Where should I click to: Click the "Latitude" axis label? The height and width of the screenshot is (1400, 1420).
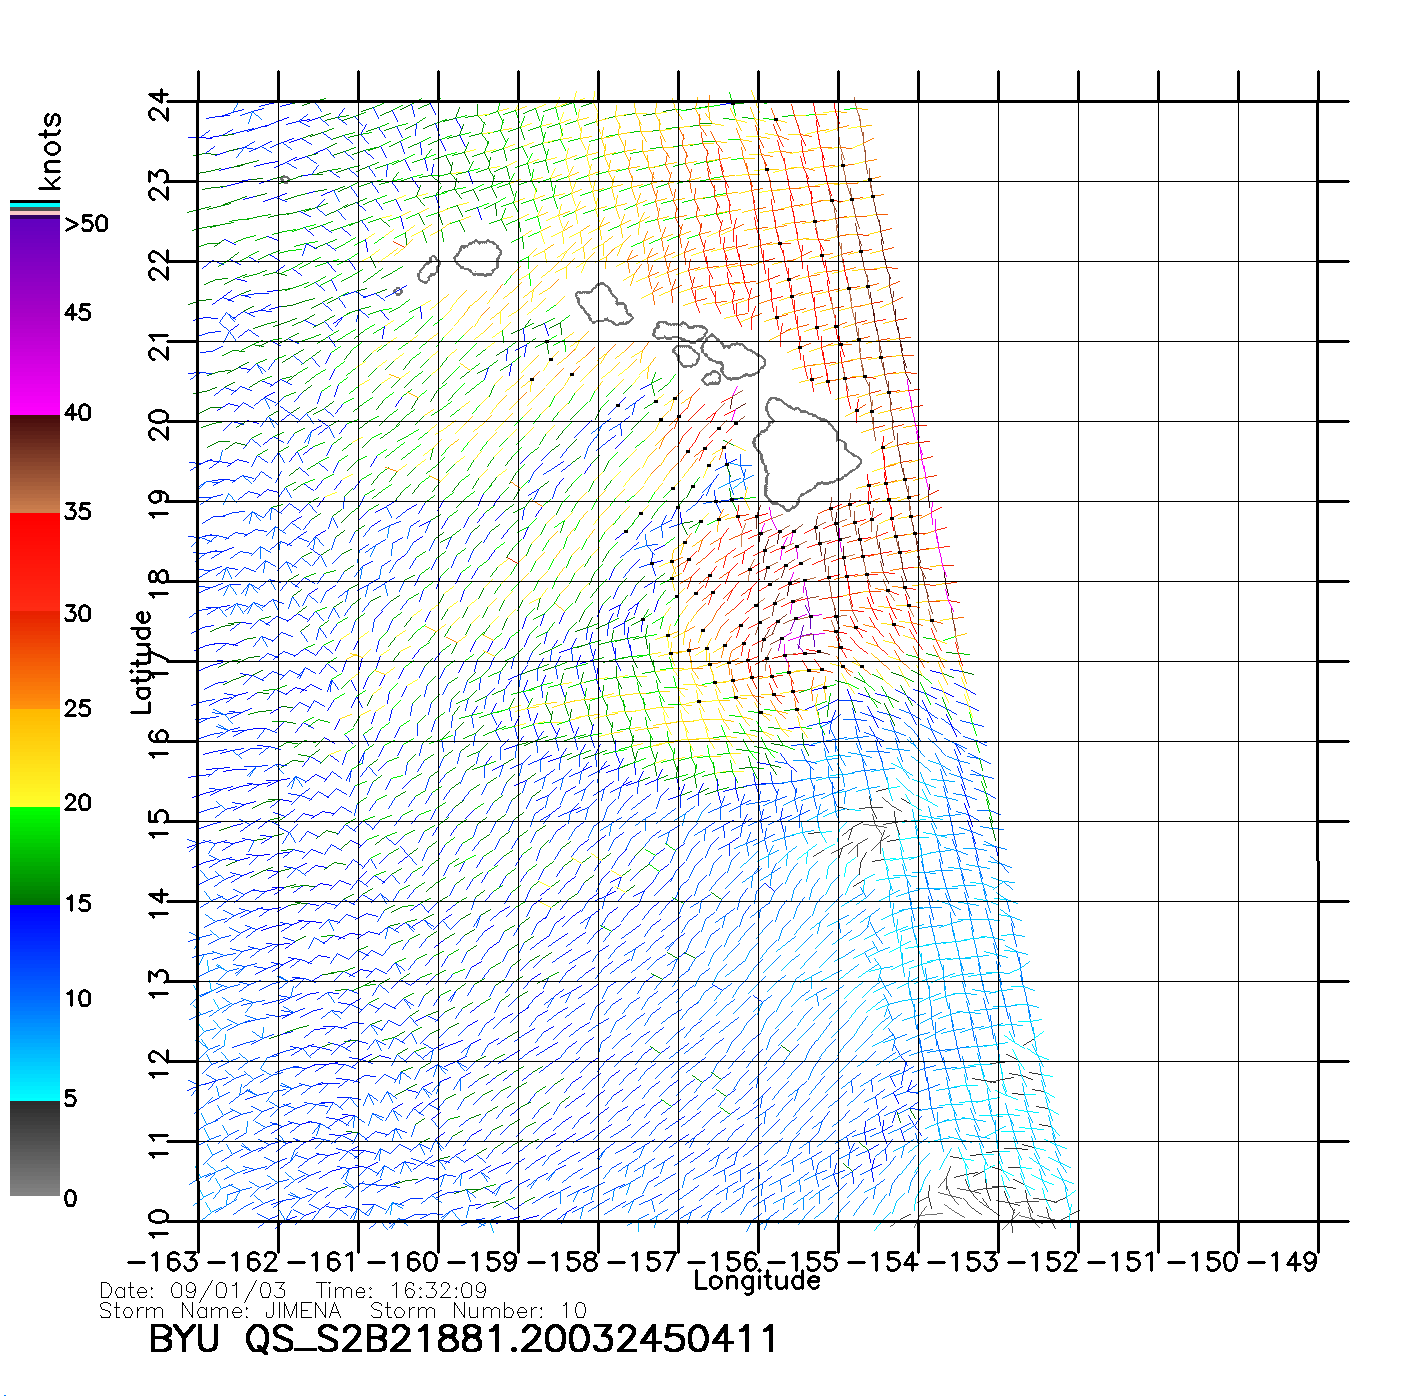142,661
